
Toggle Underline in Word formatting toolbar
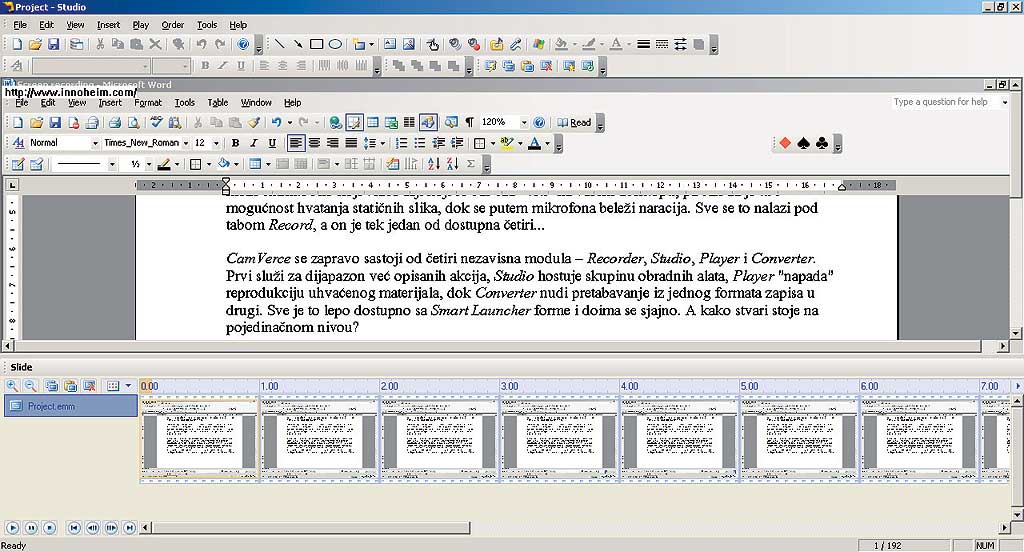click(x=272, y=143)
